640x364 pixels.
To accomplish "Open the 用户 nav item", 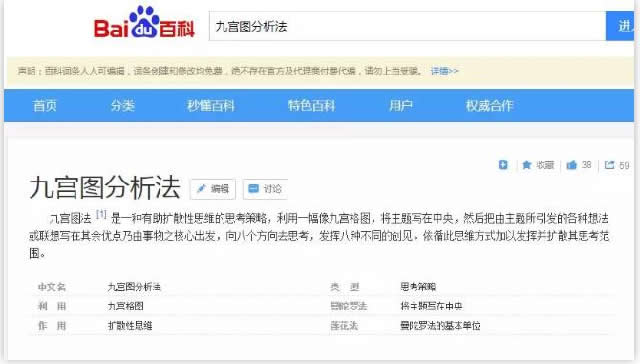I will [400, 106].
